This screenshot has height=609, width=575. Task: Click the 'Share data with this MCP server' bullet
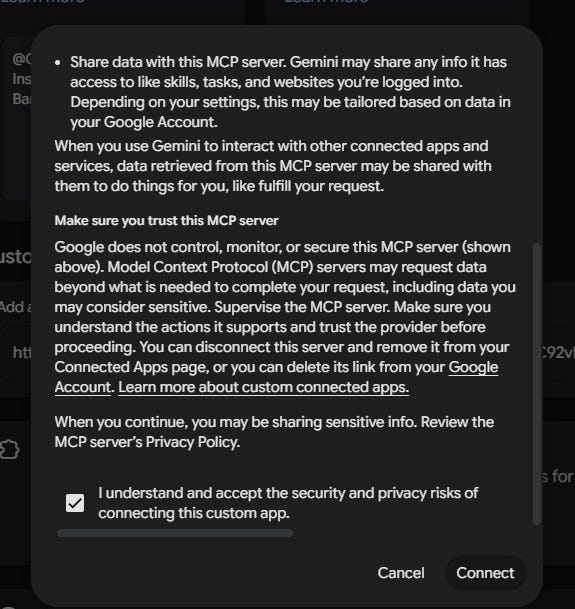pos(290,92)
